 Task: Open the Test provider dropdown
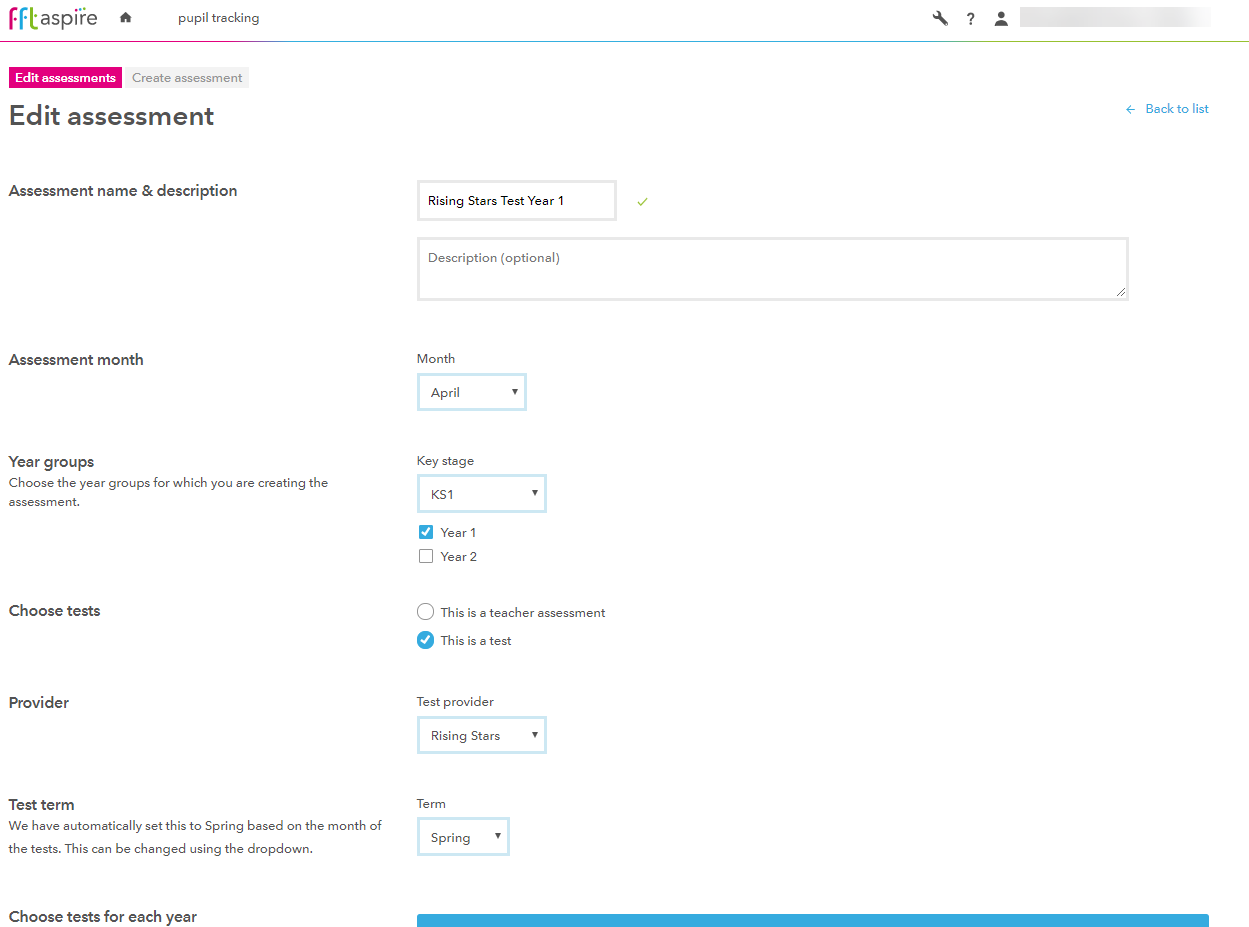(x=481, y=735)
